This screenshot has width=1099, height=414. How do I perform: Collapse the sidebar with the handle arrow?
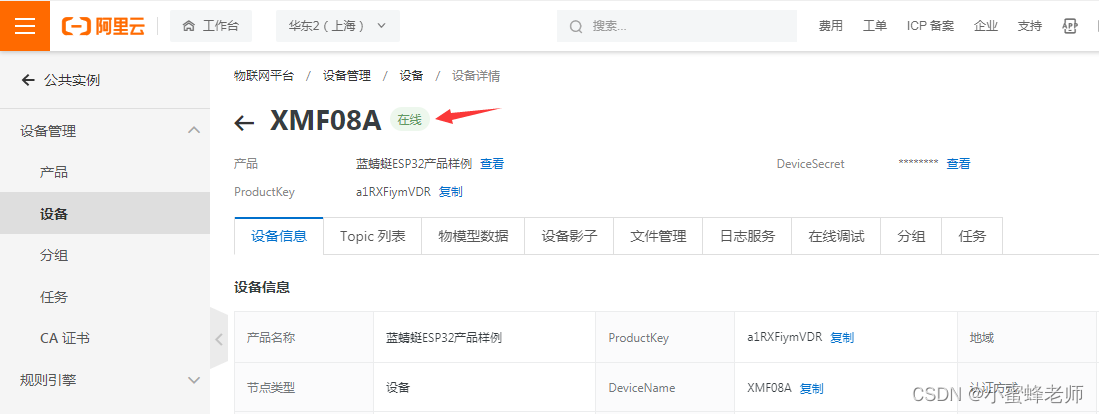pyautogui.click(x=219, y=339)
